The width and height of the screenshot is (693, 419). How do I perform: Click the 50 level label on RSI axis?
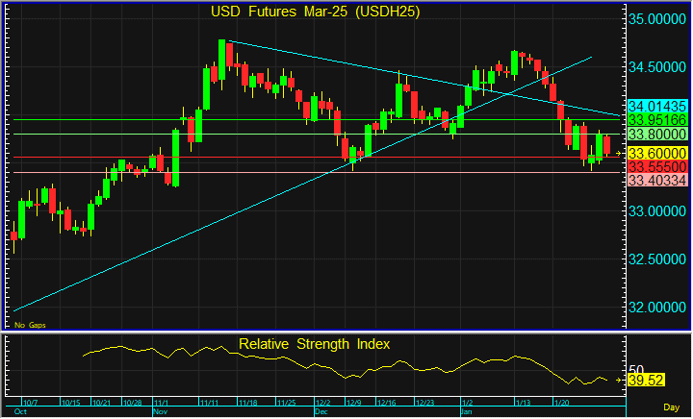click(636, 368)
